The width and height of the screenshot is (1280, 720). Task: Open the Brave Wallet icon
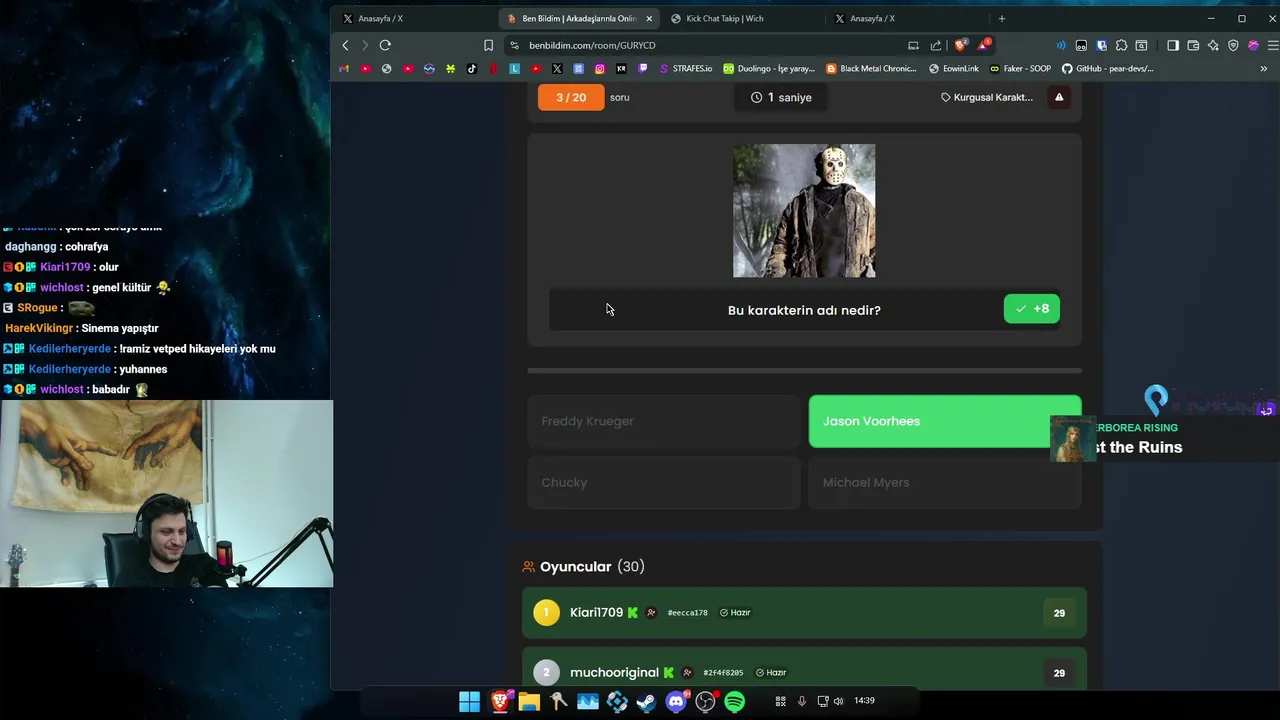pos(1193,45)
